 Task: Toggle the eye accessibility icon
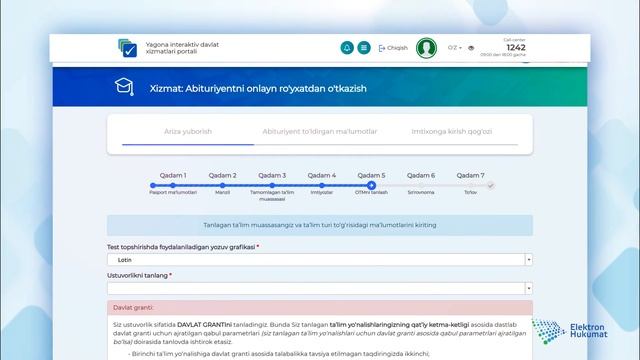pos(471,48)
